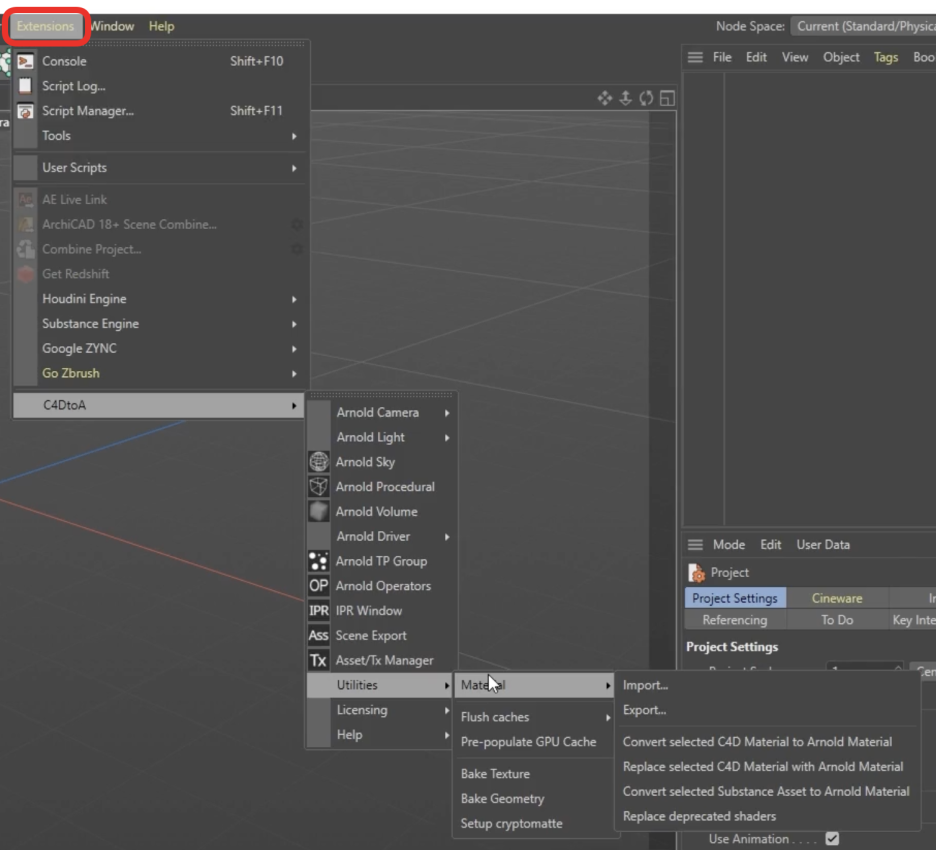Click the IPR Window icon
The width and height of the screenshot is (936, 850).
click(x=319, y=611)
